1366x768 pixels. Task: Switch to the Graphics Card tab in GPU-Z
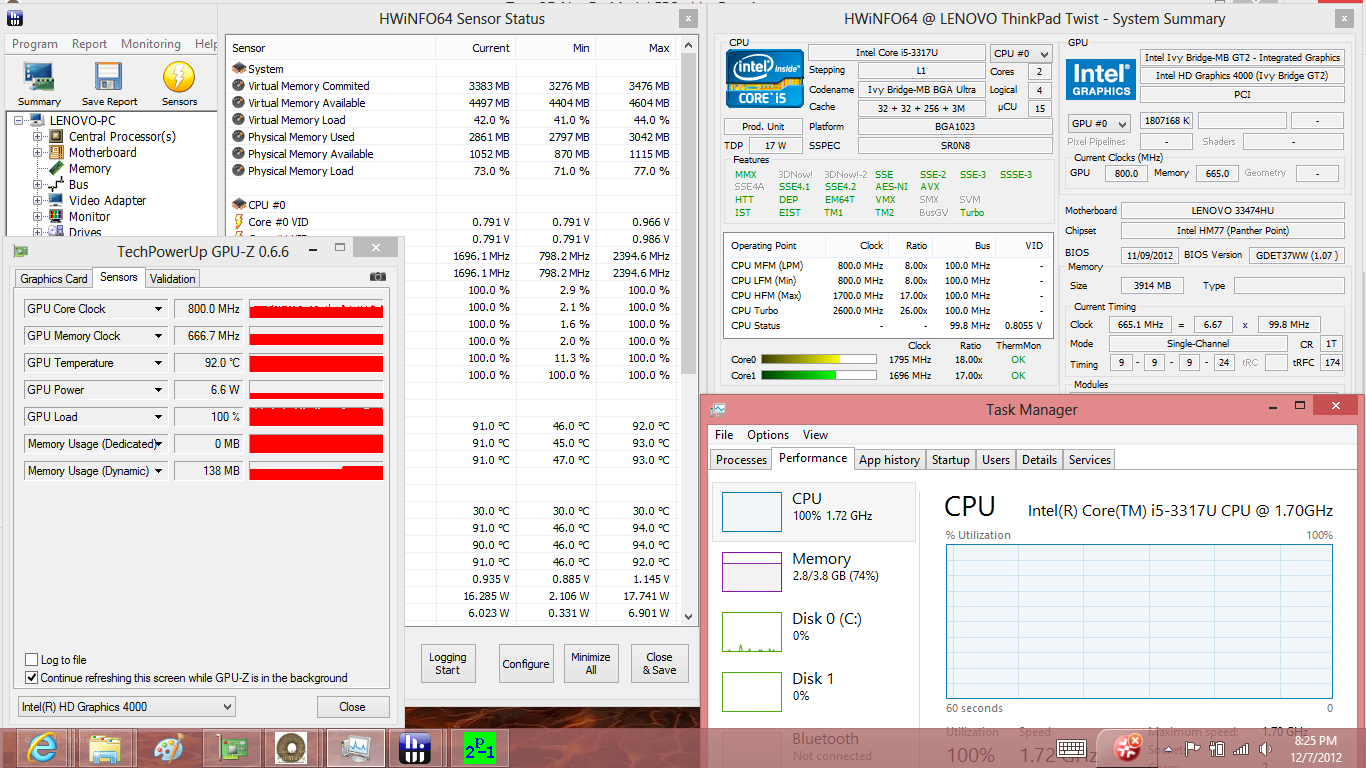click(54, 279)
